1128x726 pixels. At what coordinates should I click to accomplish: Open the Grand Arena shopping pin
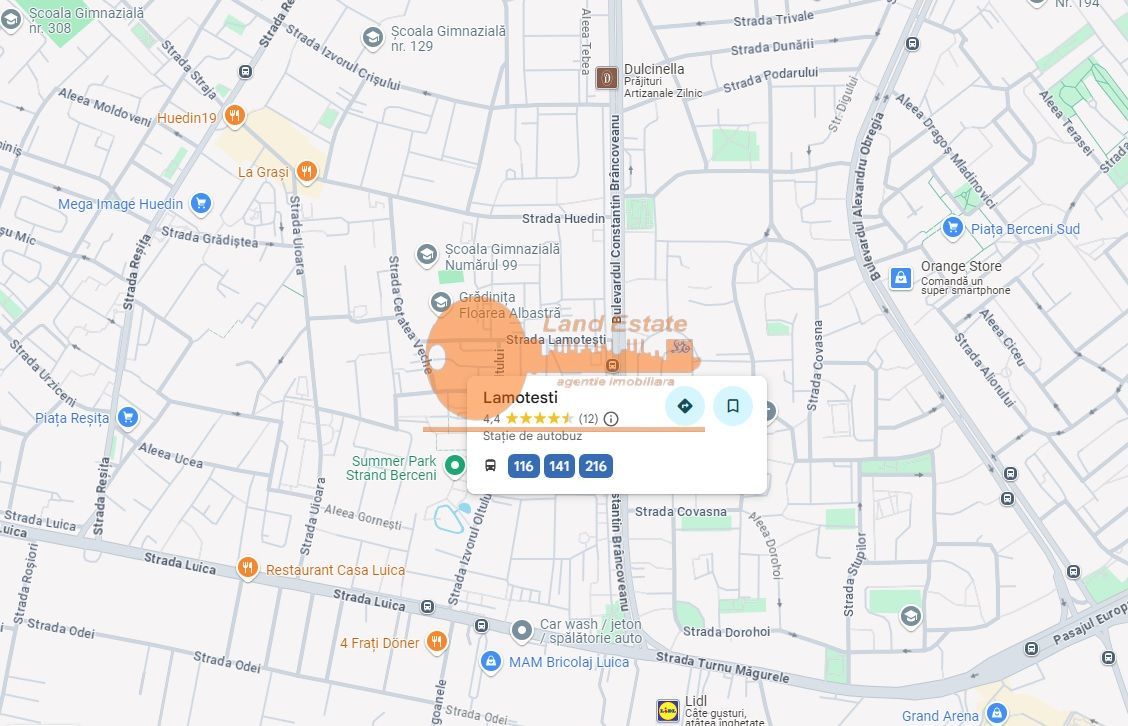[996, 713]
